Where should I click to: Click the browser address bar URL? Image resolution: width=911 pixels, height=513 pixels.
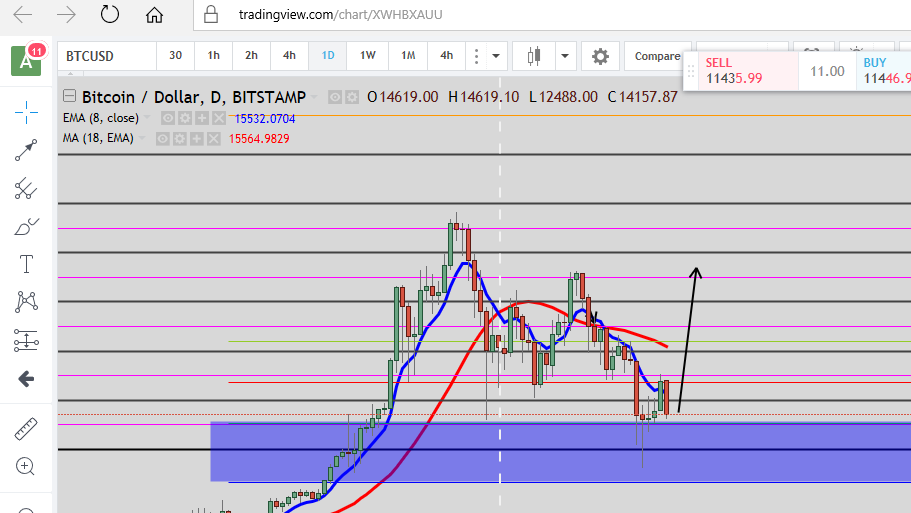340,15
